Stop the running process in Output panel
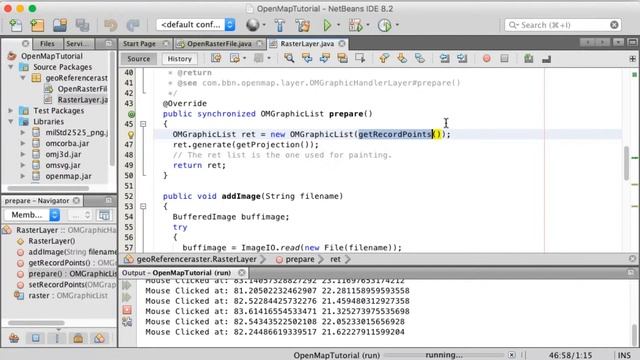Viewport: 640px width, 360px height. tap(127, 310)
